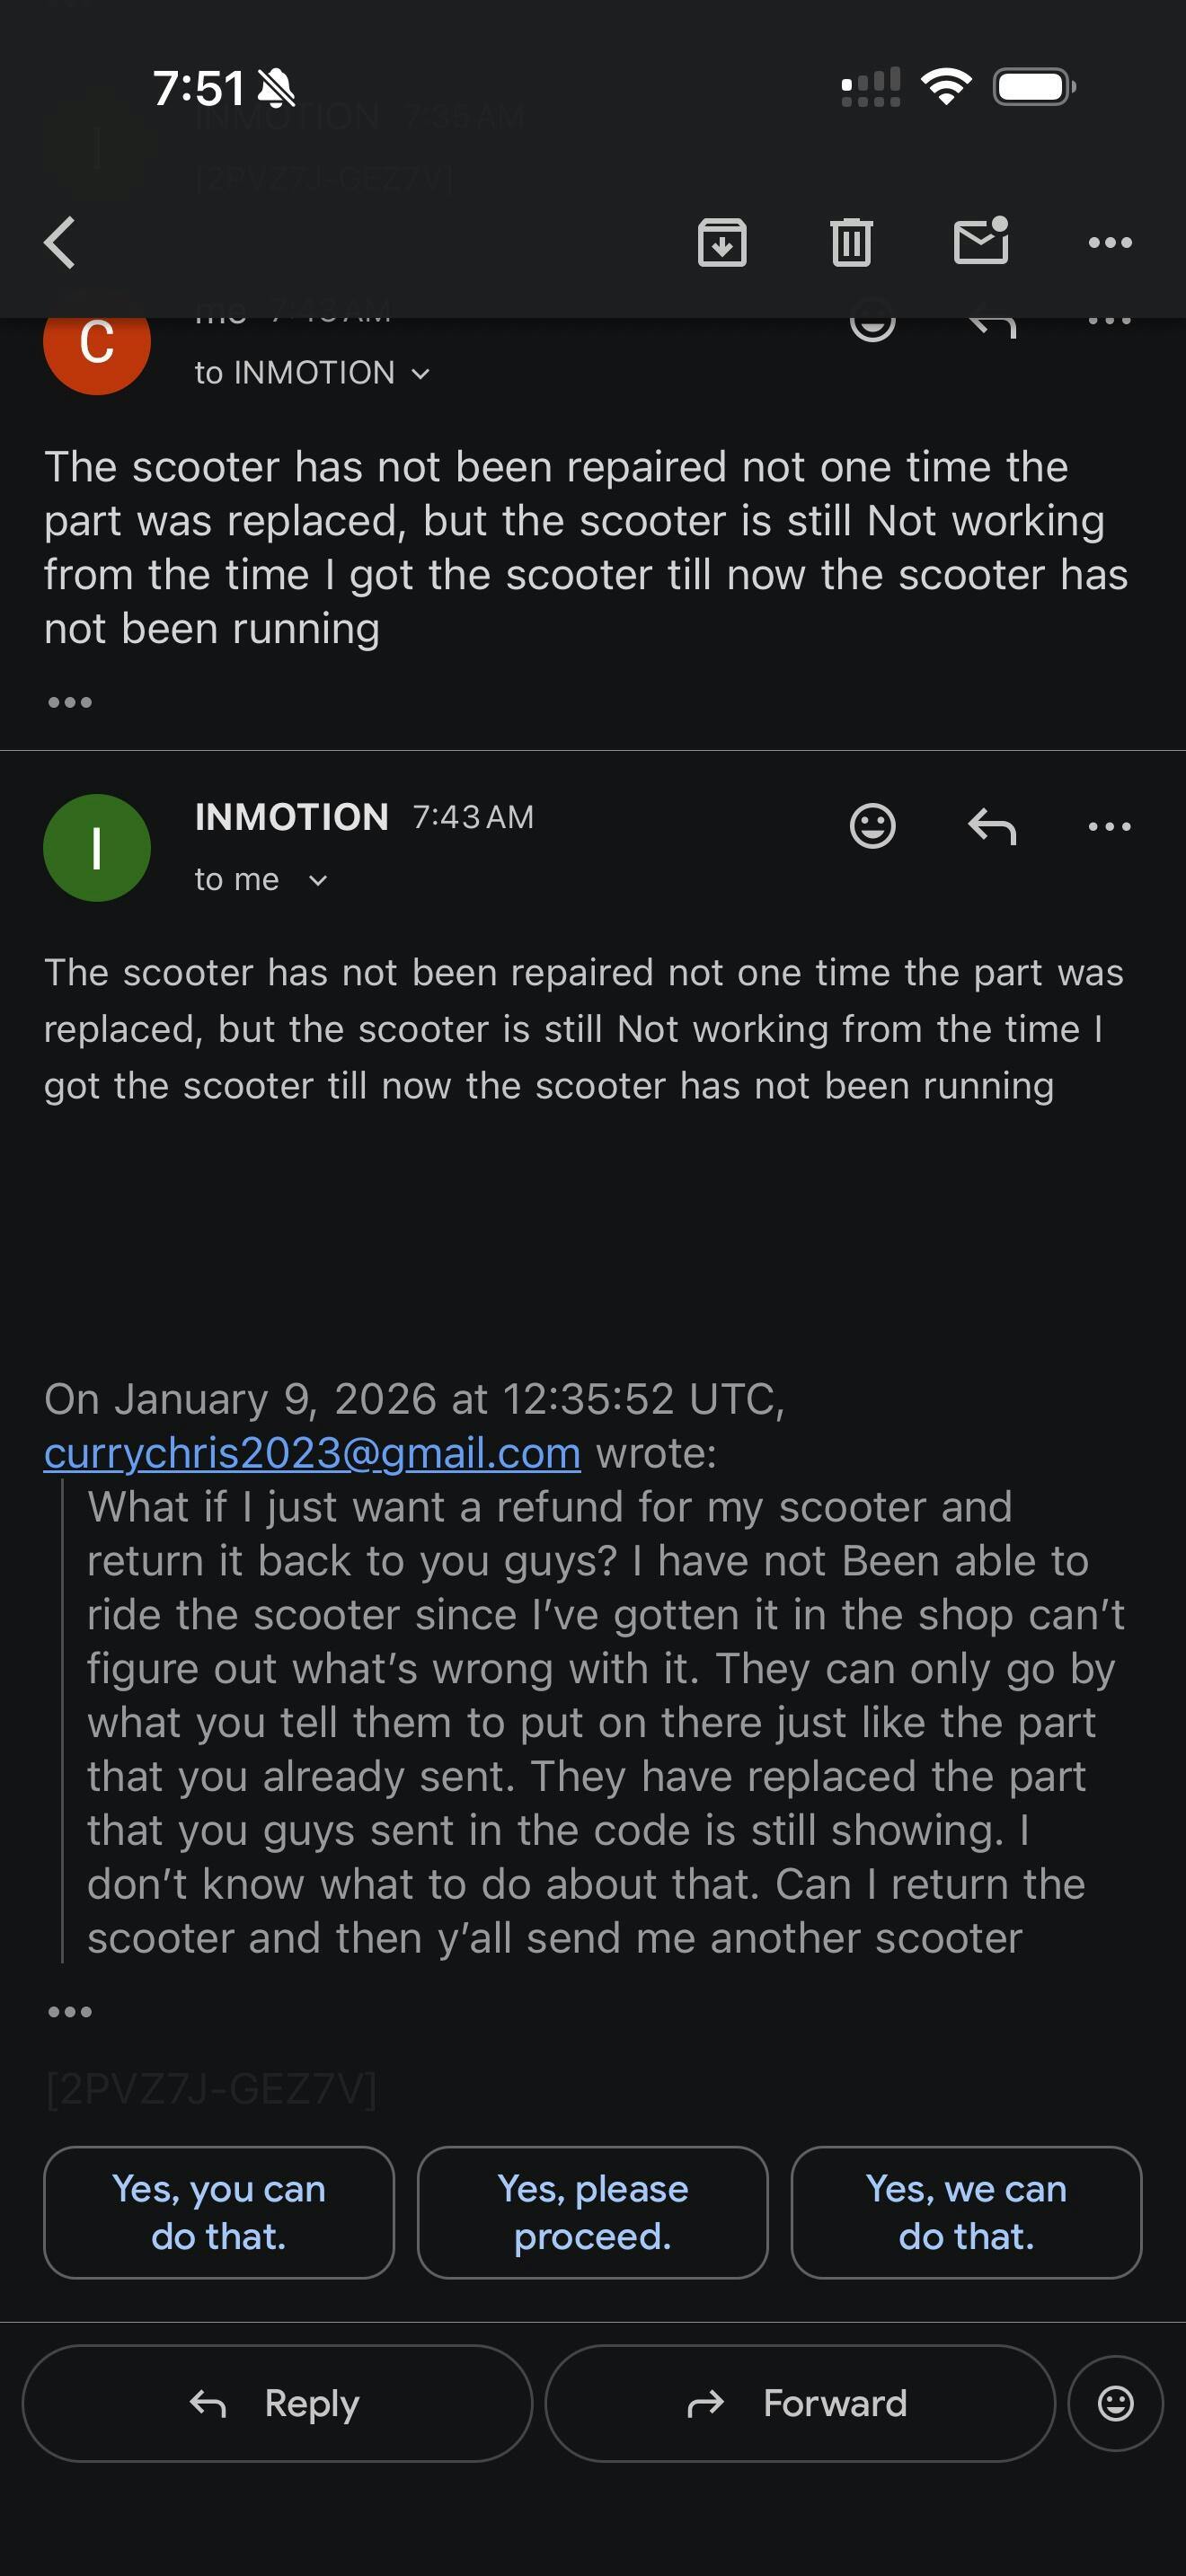Viewport: 1186px width, 2576px height.
Task: Show trimmed content in first message
Action: tap(70, 702)
